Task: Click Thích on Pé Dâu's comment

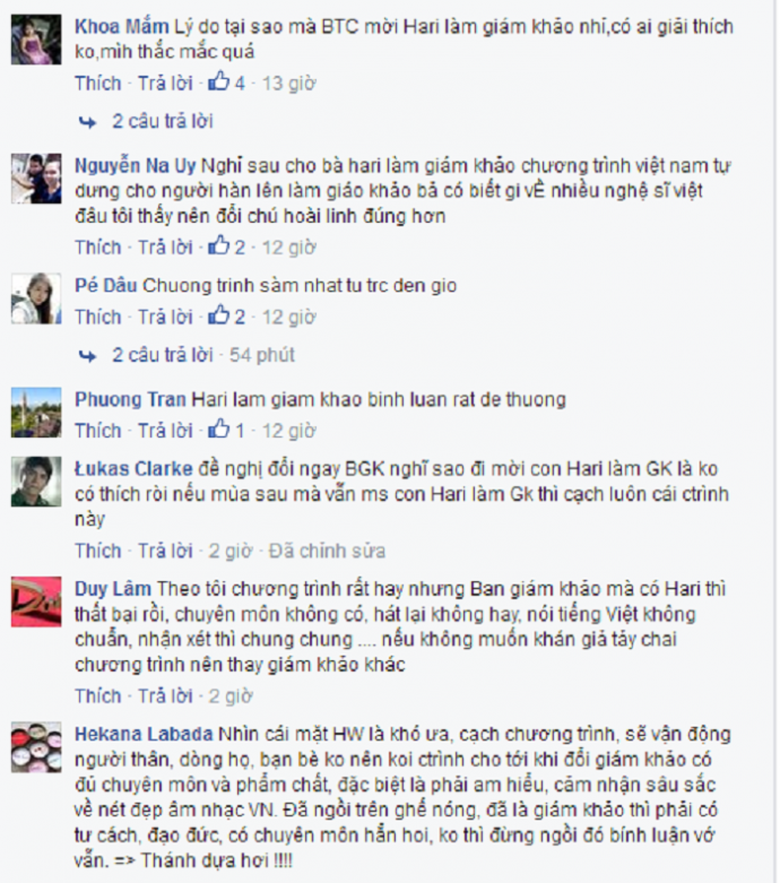Action: (x=98, y=317)
